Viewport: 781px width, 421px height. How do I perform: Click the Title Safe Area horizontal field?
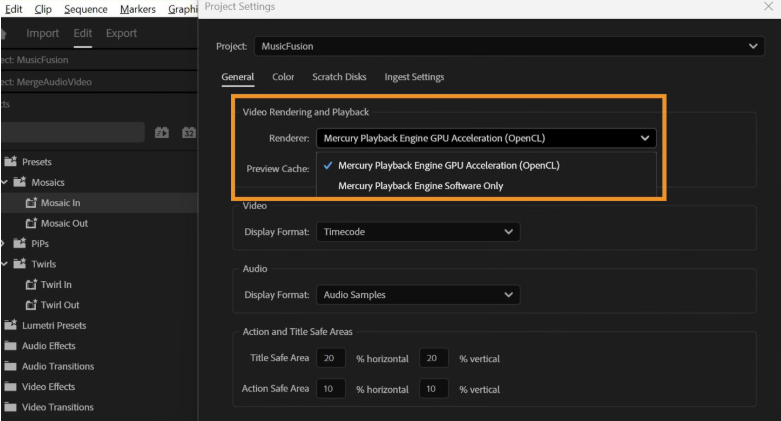330,358
